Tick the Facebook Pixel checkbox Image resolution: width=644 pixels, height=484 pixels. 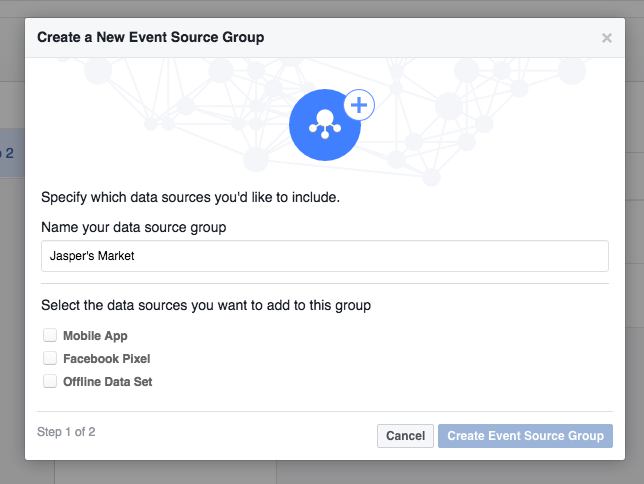click(50, 358)
